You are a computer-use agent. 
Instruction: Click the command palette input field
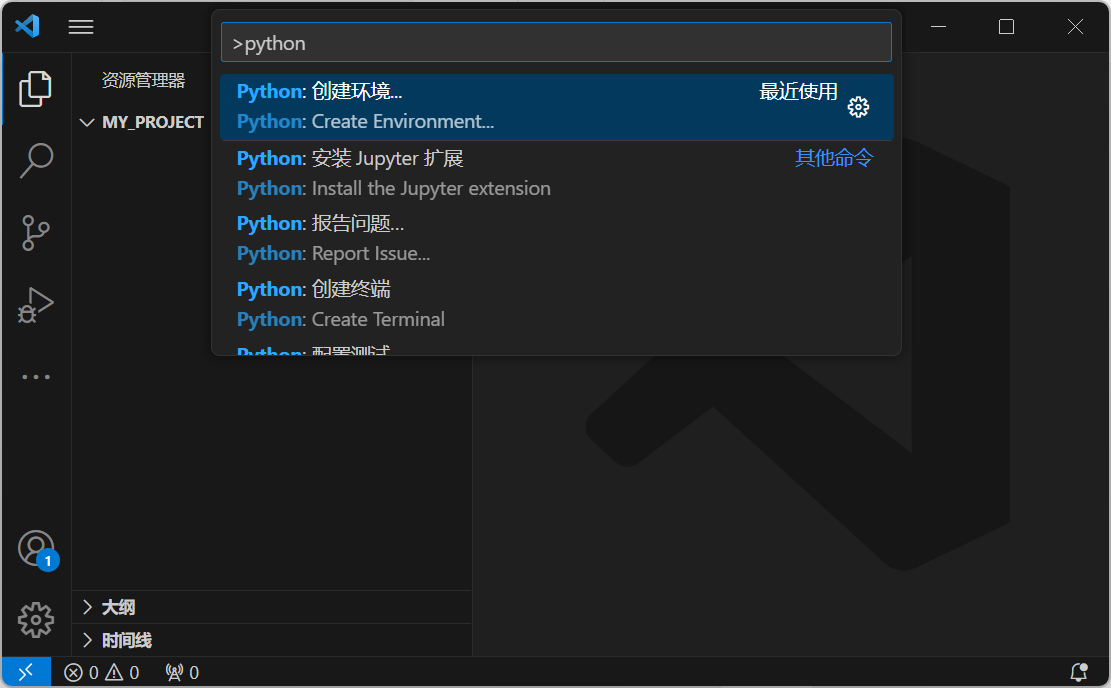click(555, 43)
